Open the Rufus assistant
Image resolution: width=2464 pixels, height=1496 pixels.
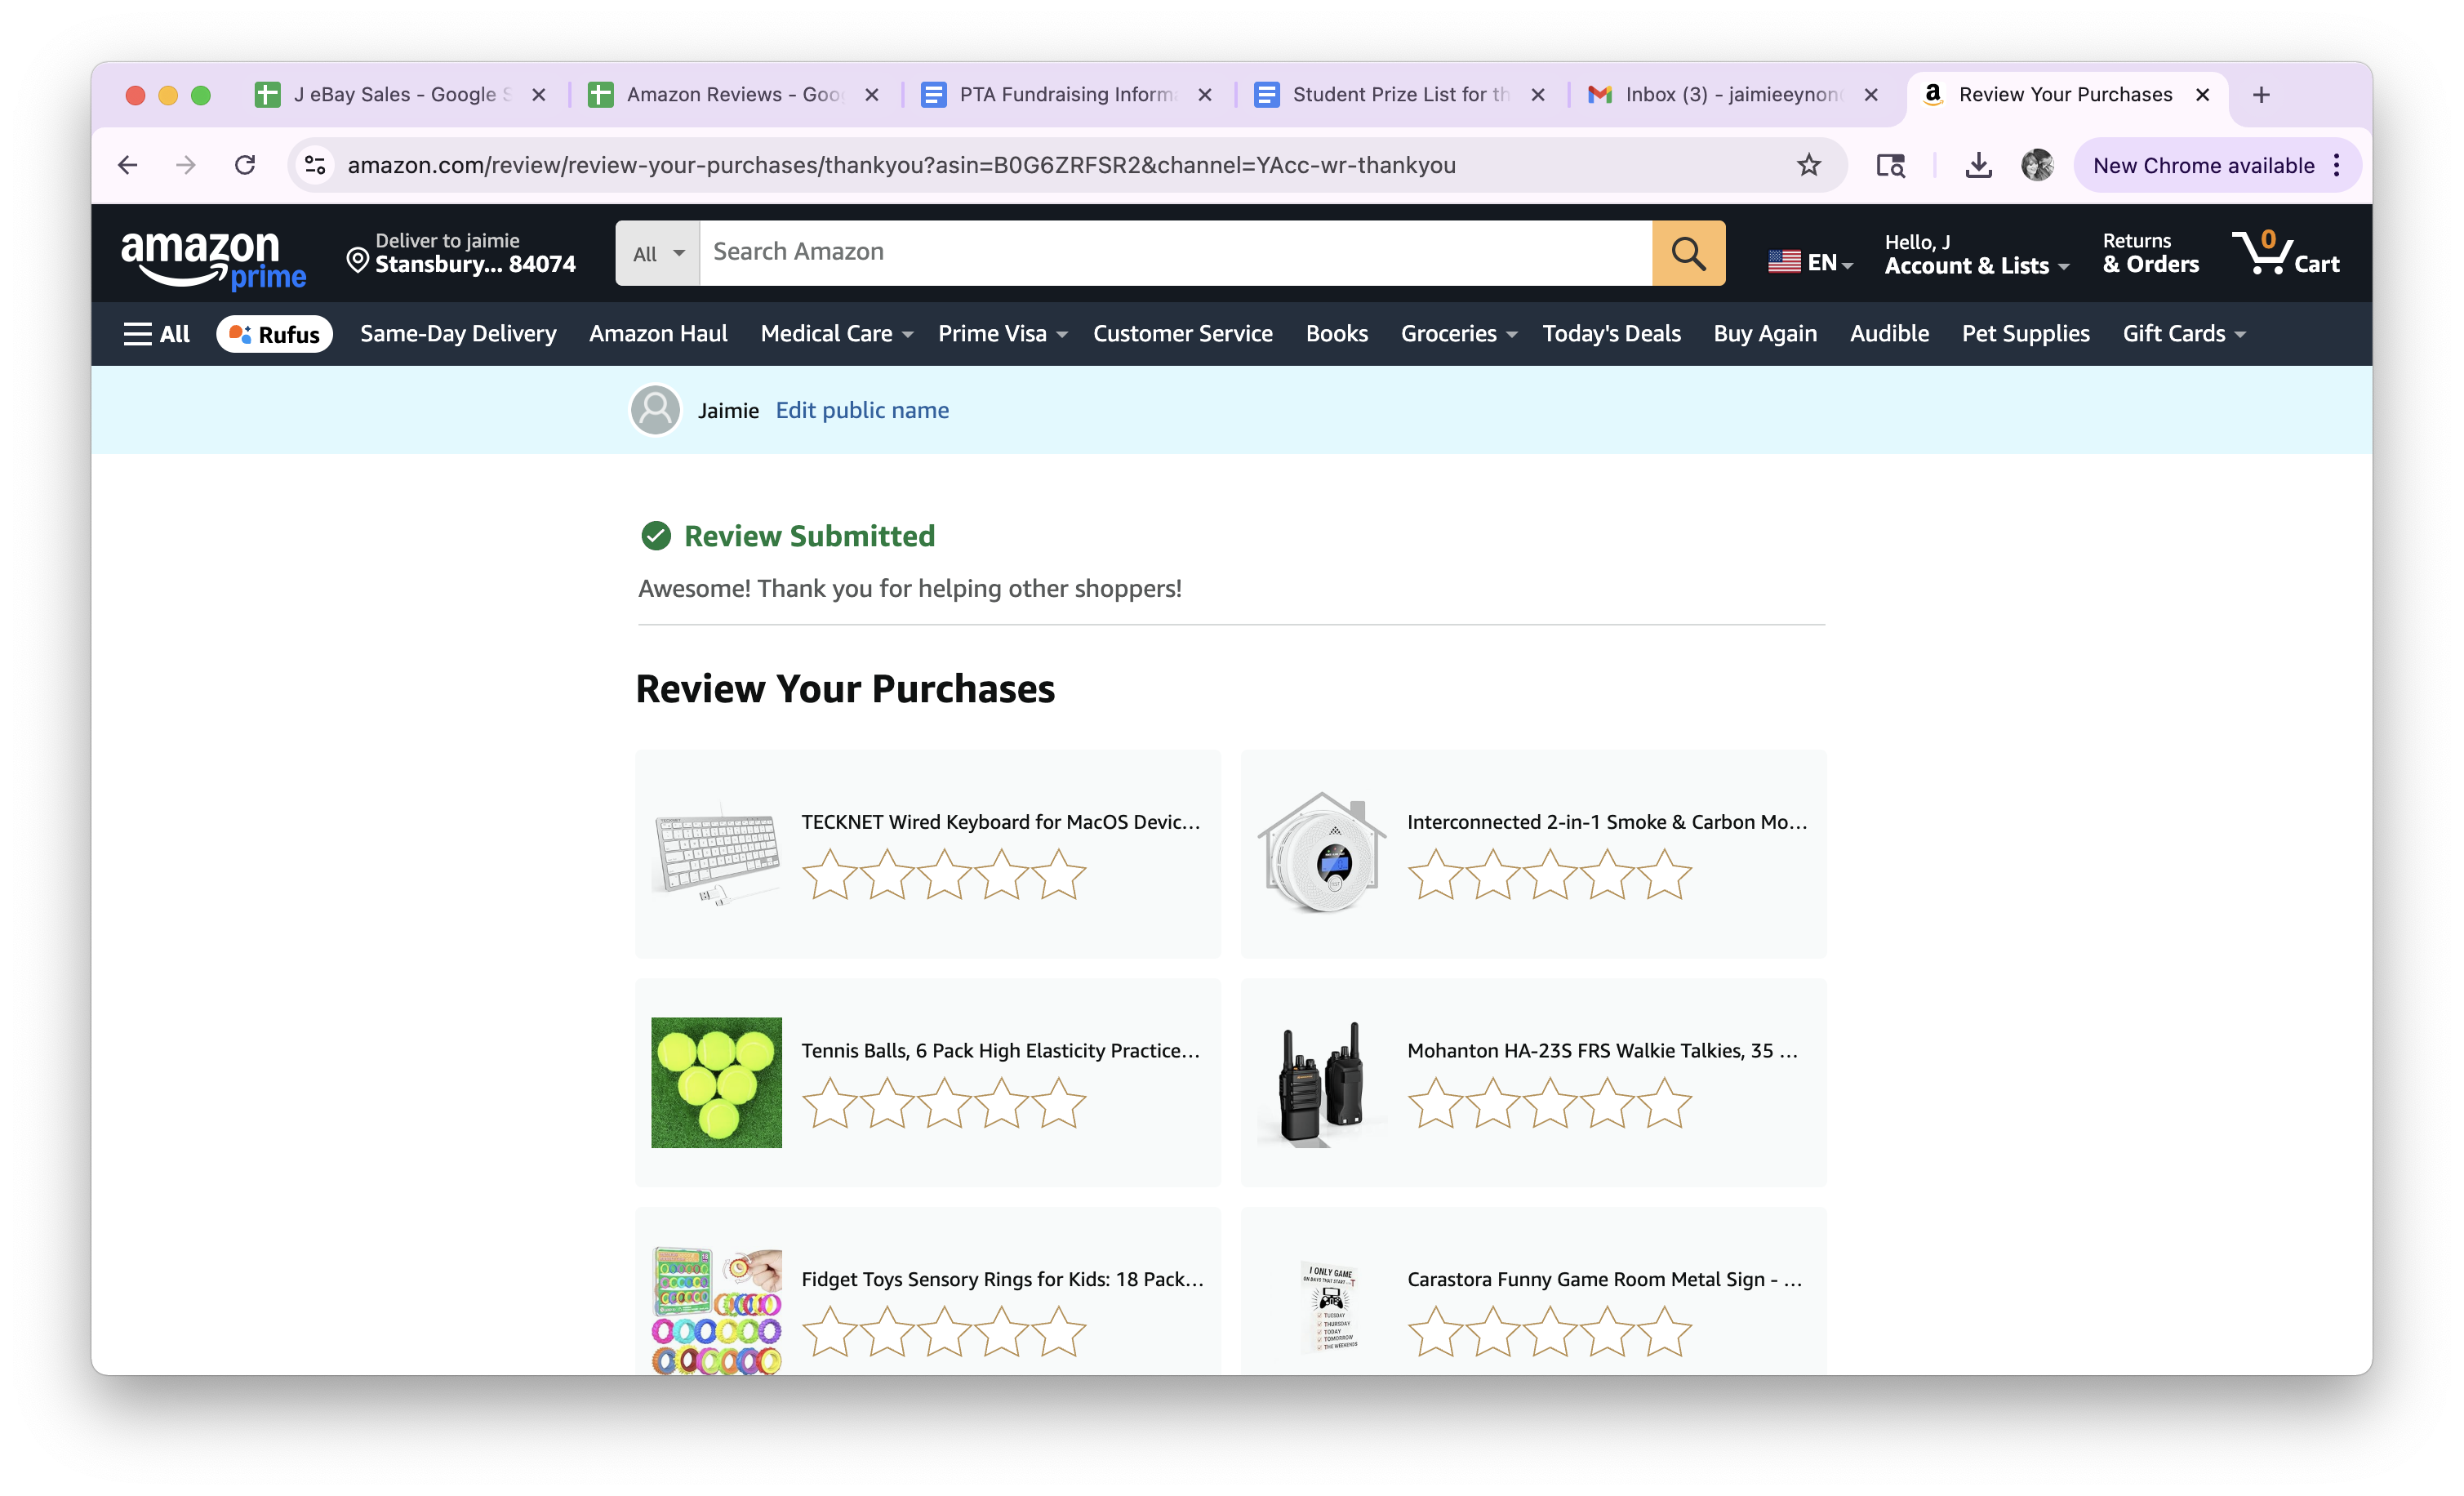[274, 334]
